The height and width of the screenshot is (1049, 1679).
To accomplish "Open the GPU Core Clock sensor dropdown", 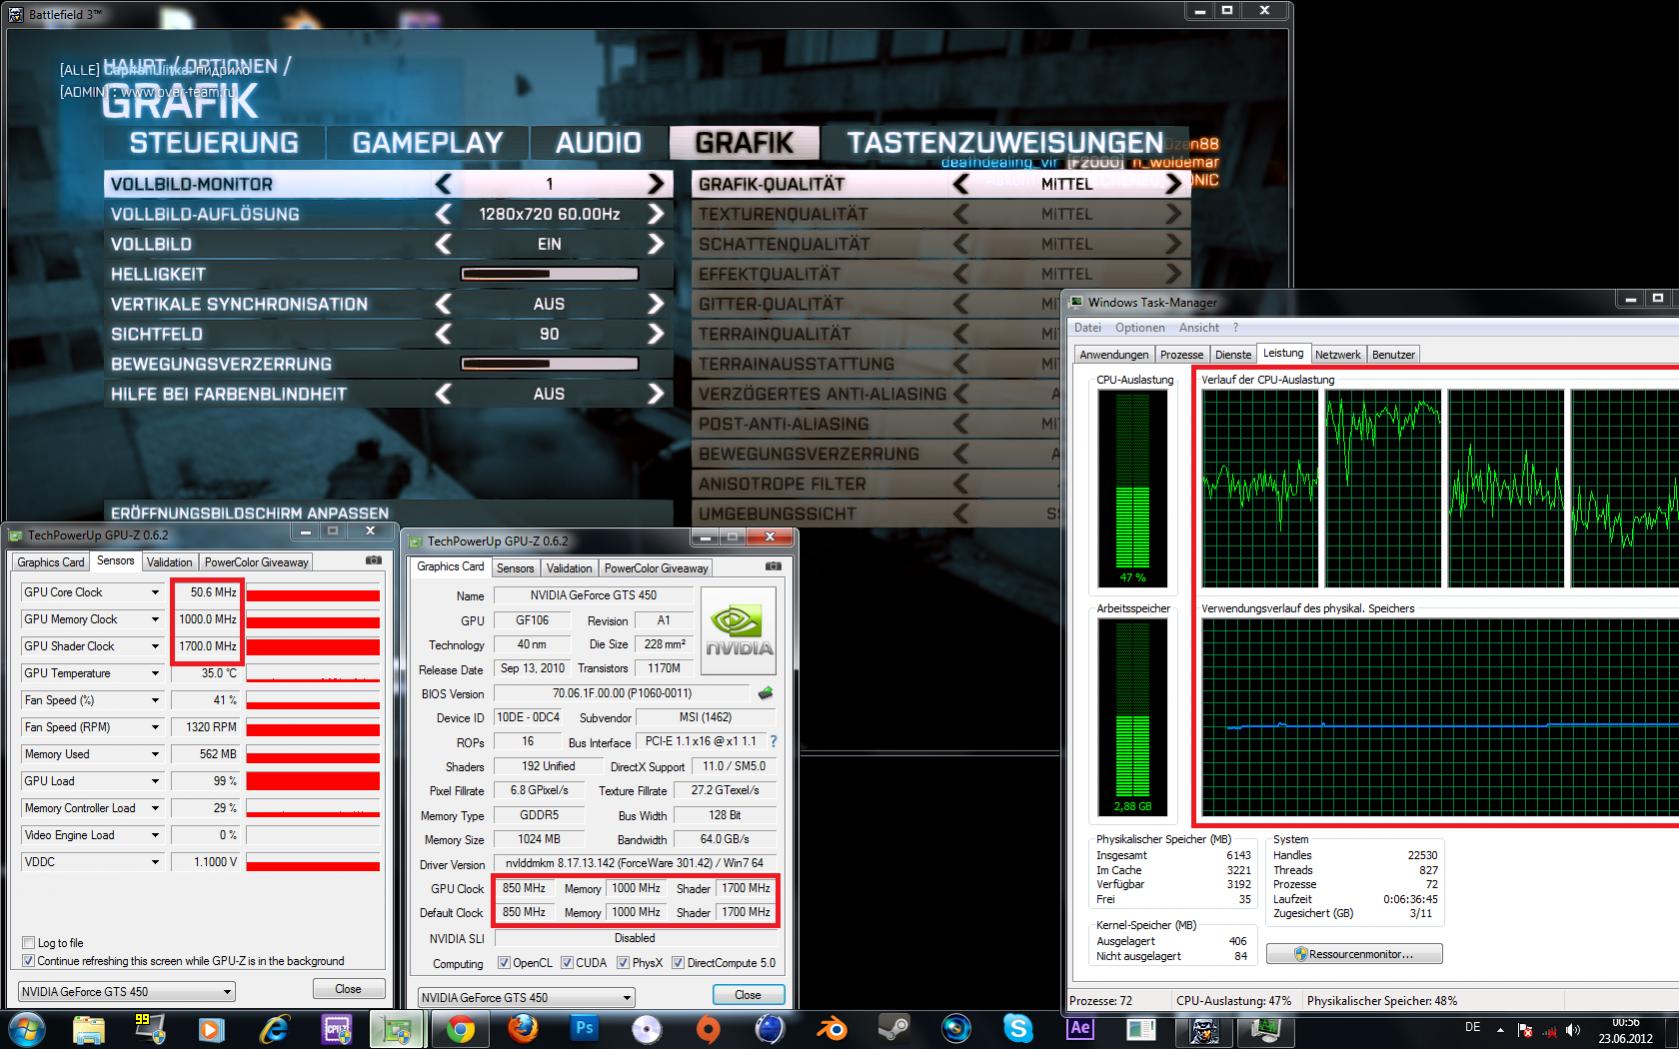I will point(155,592).
